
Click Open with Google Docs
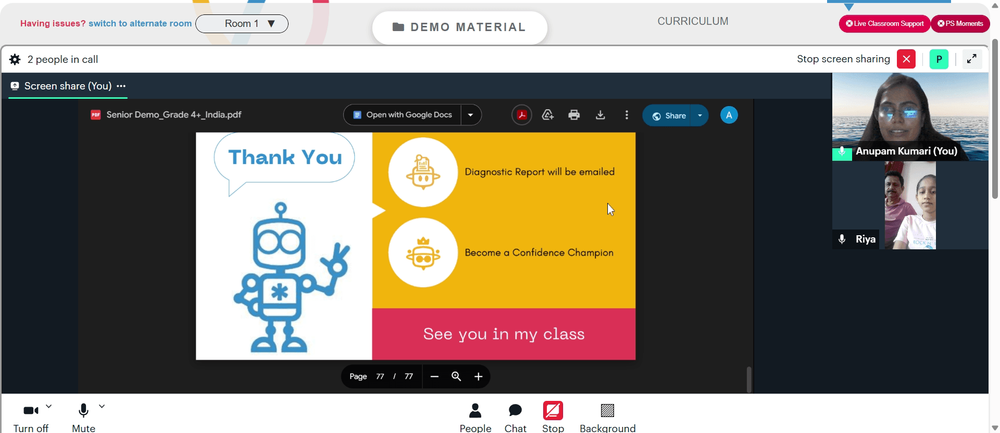(x=403, y=115)
